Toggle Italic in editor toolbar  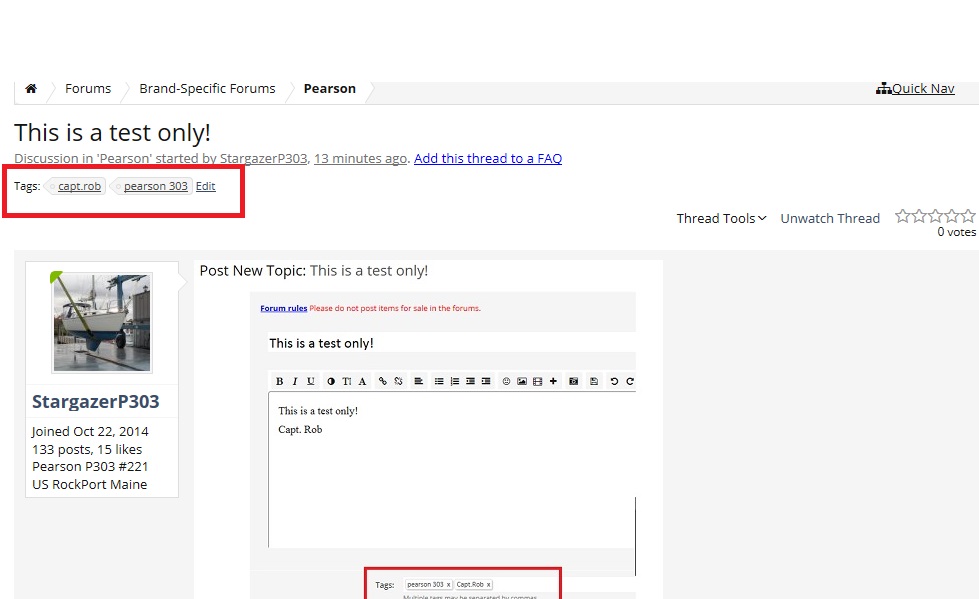[295, 381]
